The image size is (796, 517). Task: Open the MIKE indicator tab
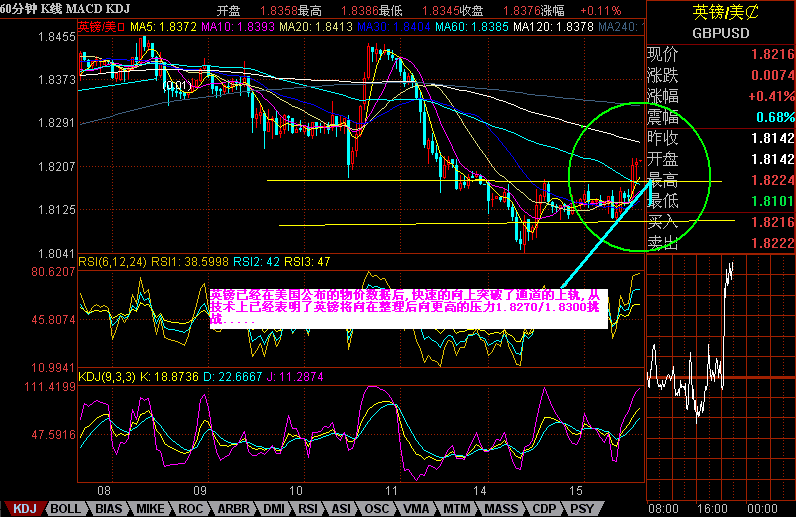(150, 508)
